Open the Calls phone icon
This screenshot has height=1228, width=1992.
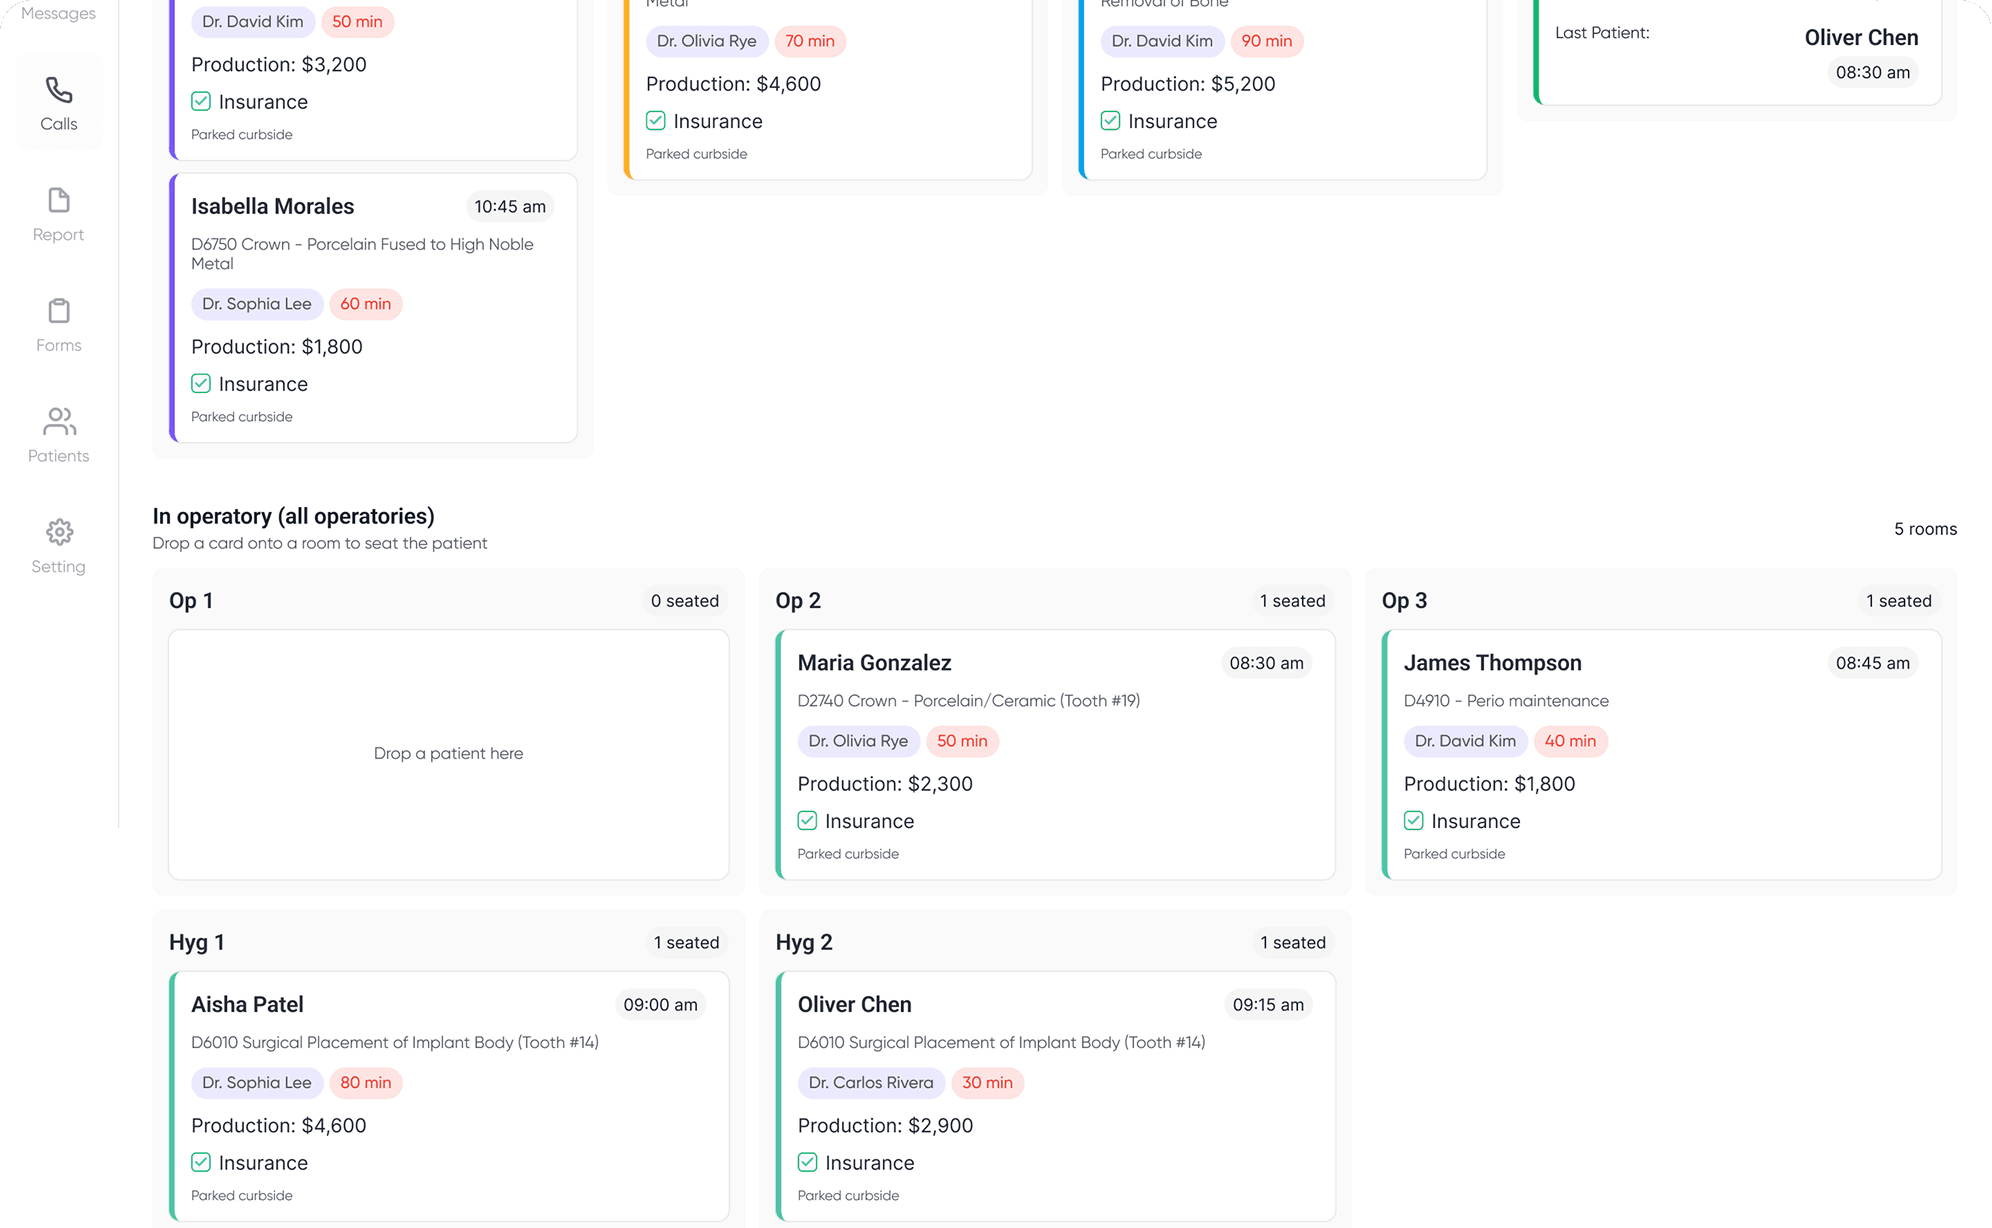[59, 91]
